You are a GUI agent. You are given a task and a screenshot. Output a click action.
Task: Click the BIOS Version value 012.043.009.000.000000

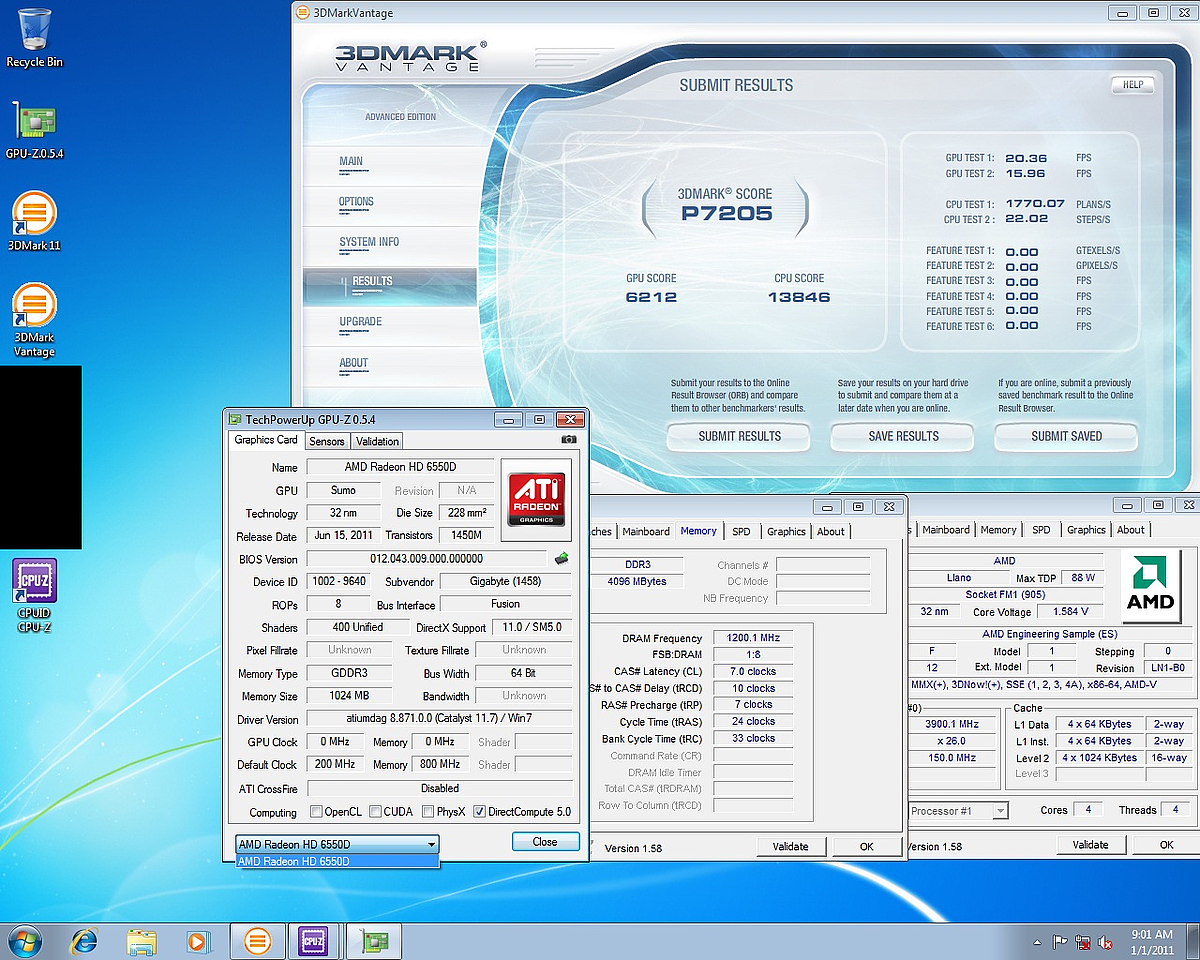[427, 559]
